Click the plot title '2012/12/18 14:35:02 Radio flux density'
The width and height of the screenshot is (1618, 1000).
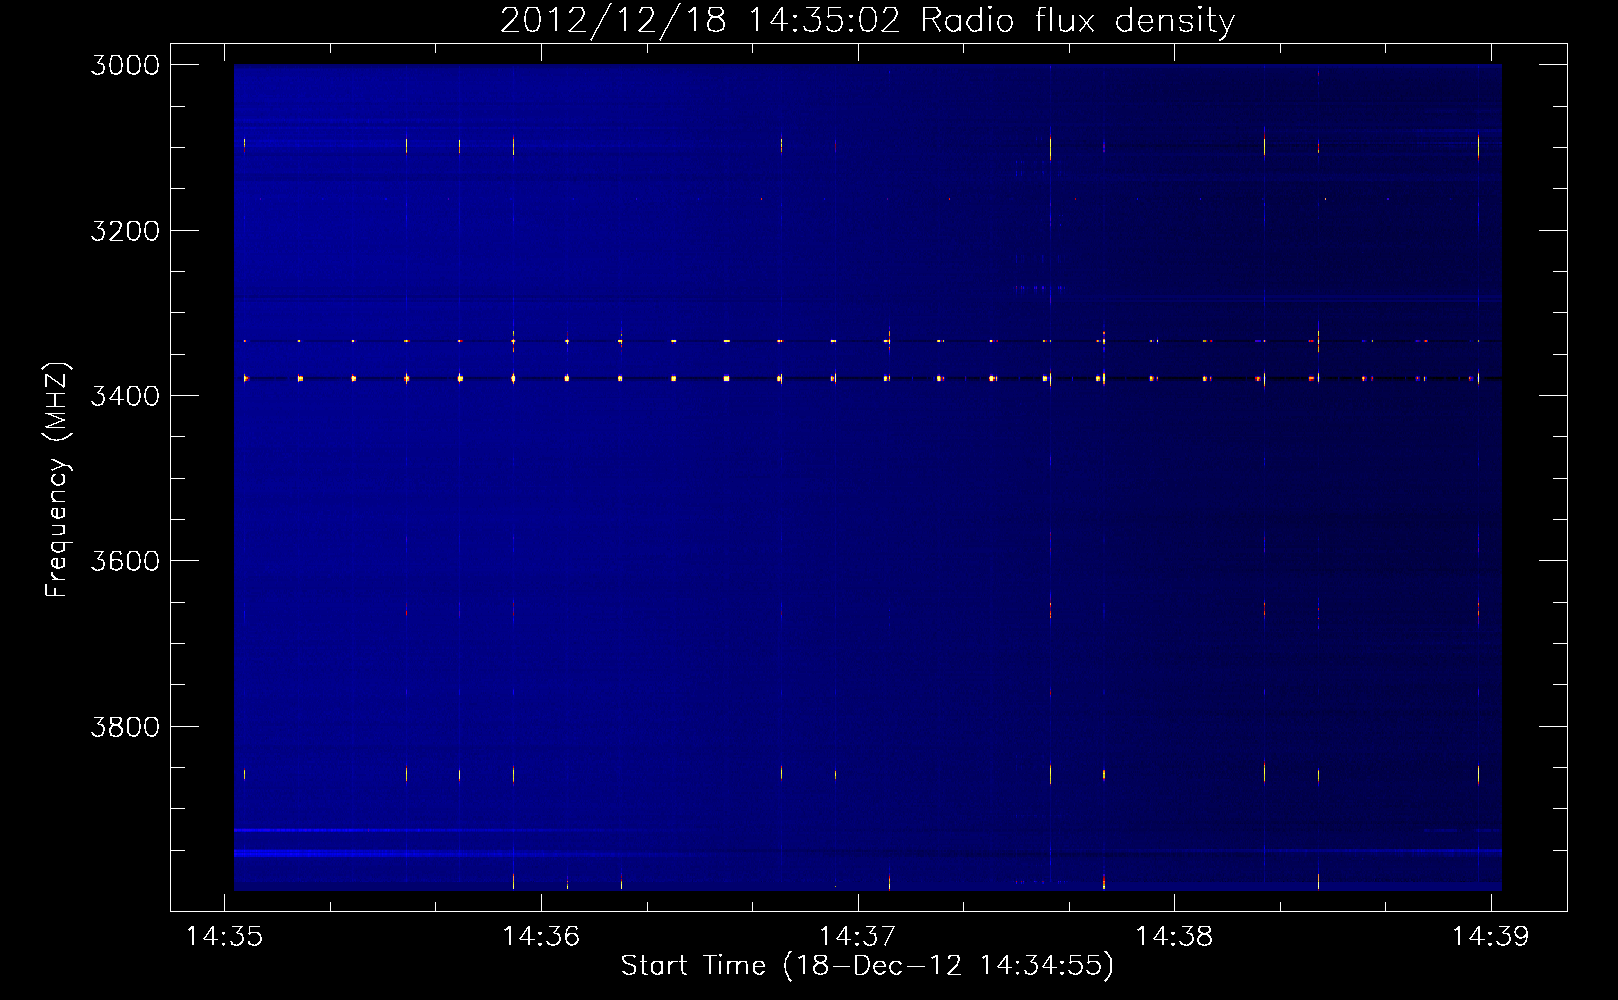click(x=867, y=21)
